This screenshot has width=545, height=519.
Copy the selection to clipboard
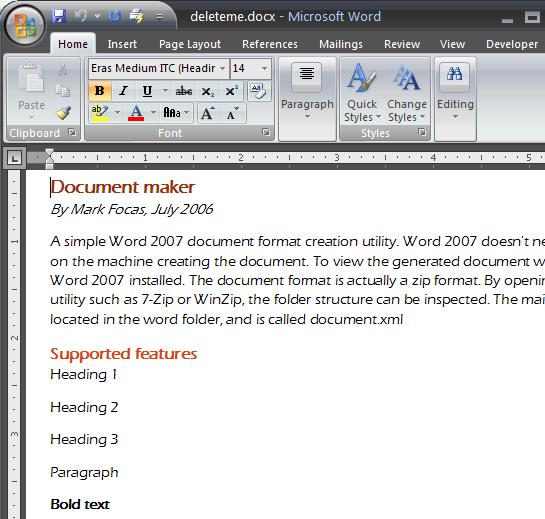[x=63, y=91]
